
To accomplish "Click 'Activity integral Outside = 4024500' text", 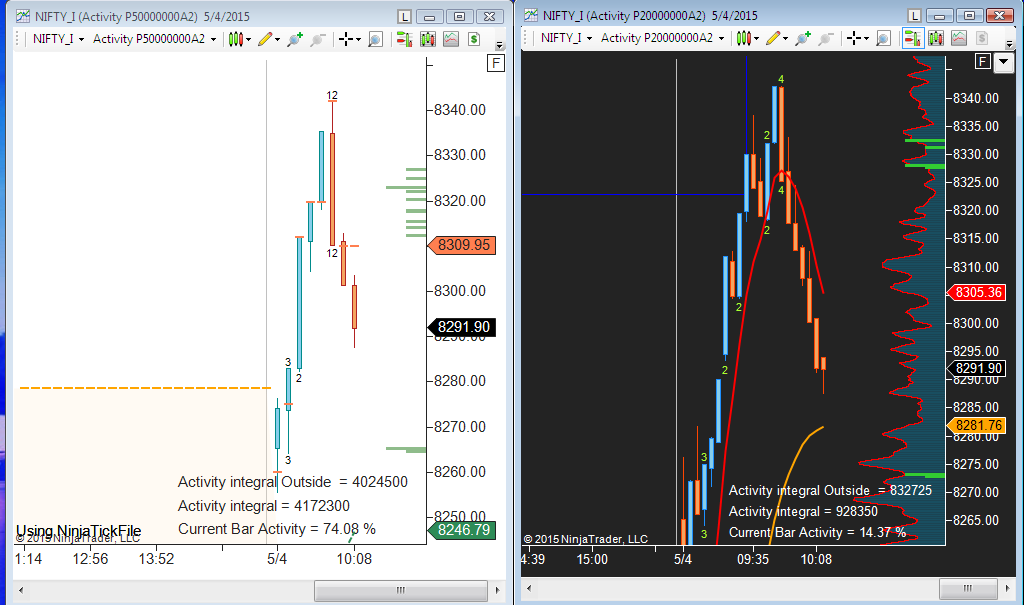I will pyautogui.click(x=293, y=482).
